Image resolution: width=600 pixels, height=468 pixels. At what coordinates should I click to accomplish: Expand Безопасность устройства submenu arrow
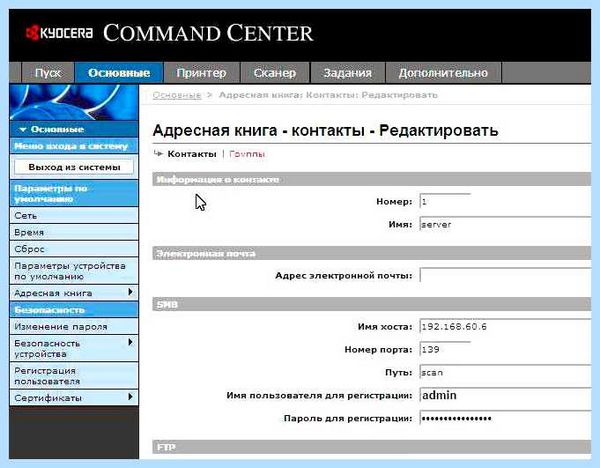(130, 342)
